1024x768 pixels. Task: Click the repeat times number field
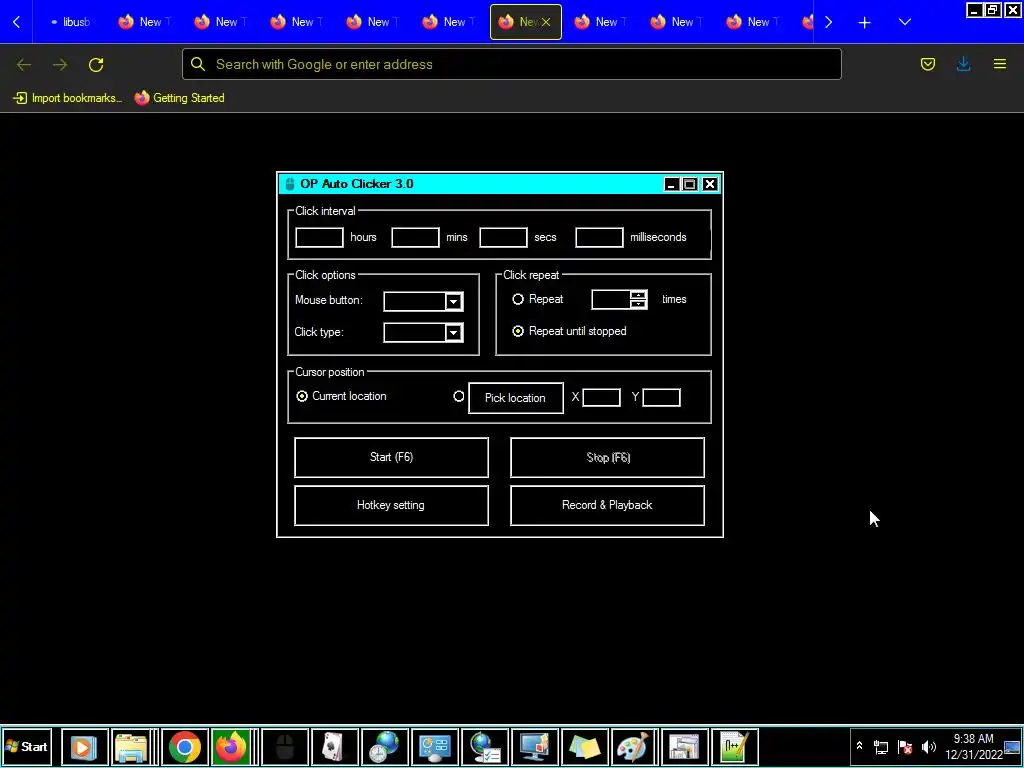(611, 300)
